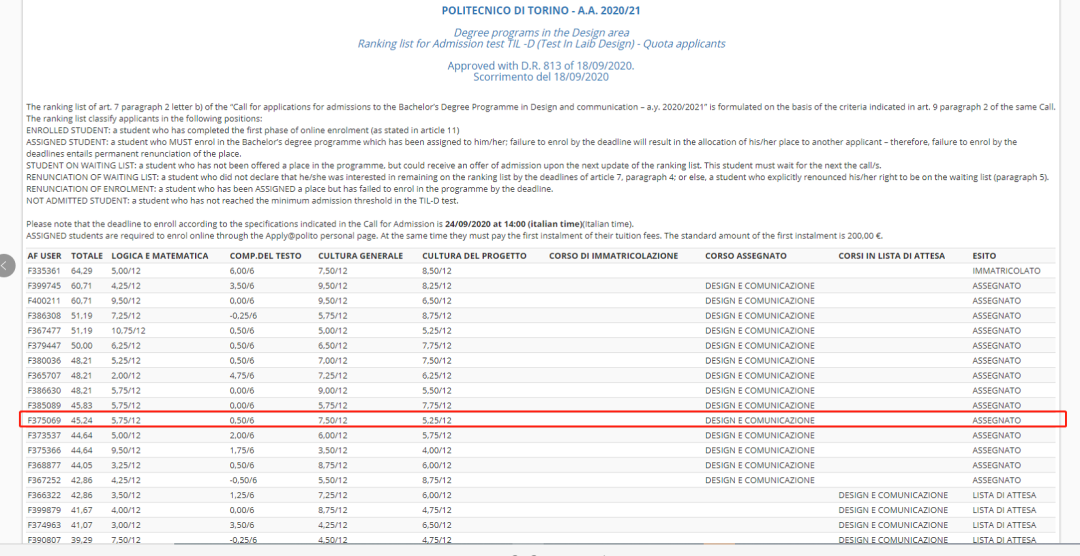Image resolution: width=1080 pixels, height=556 pixels.
Task: Click the TOTALE column header
Action: 87,256
